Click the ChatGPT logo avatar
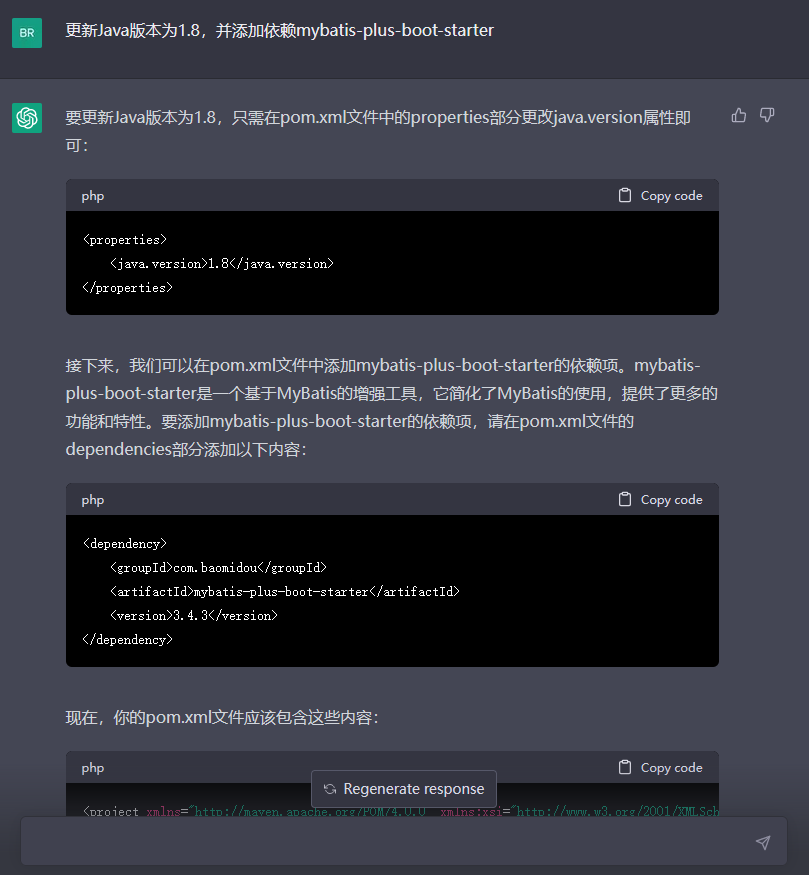The image size is (809, 875). tap(27, 118)
